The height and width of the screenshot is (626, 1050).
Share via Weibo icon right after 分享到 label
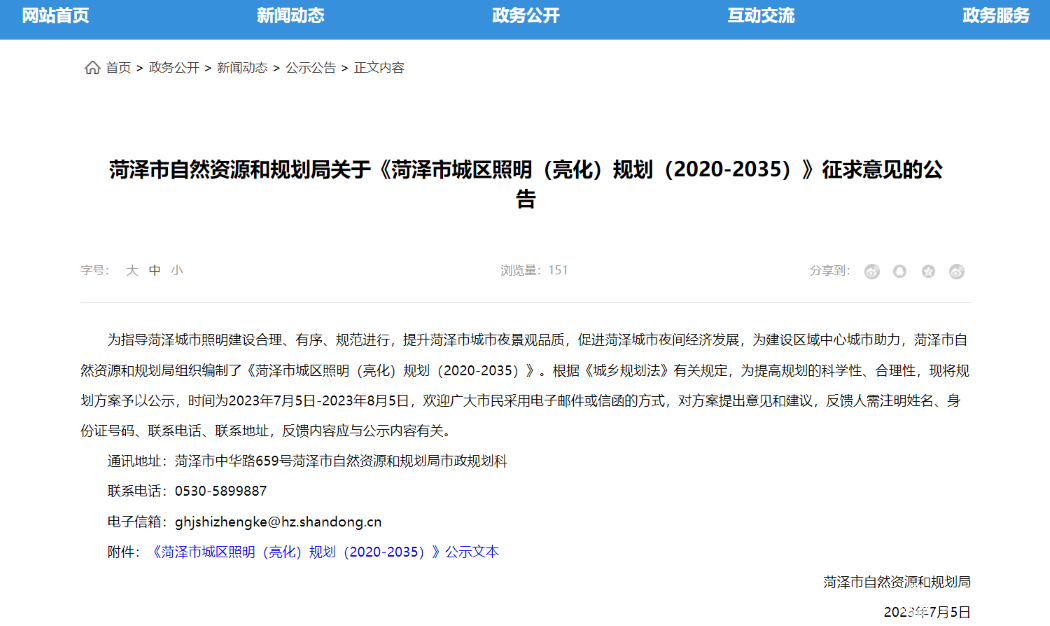point(871,271)
